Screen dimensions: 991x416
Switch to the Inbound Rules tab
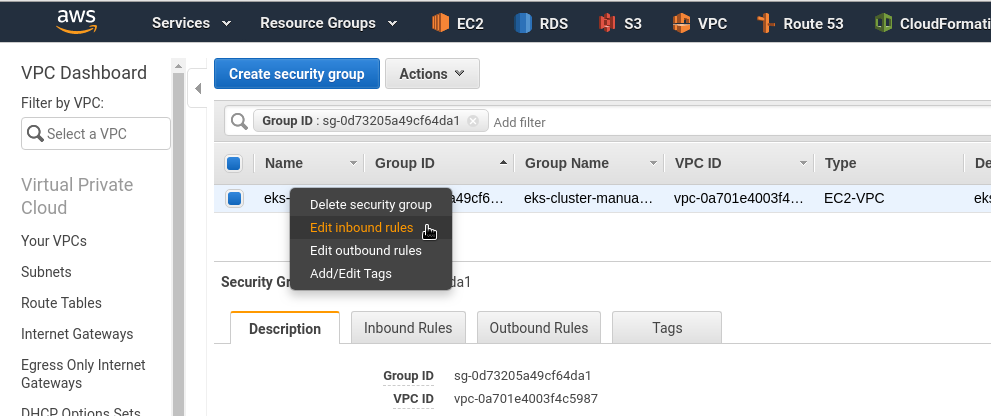[x=408, y=327]
